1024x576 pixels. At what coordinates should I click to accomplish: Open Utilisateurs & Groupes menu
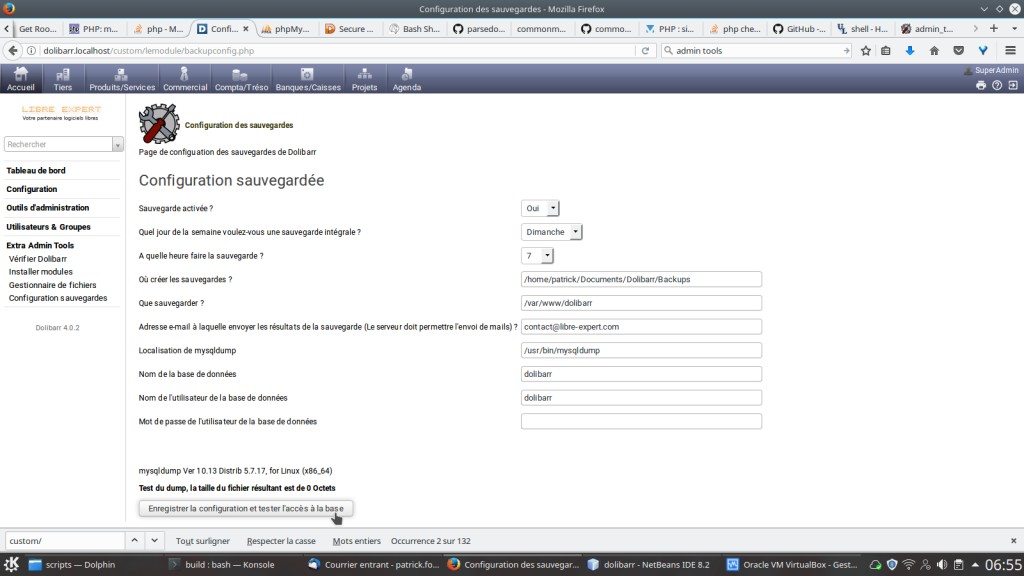pyautogui.click(x=48, y=227)
